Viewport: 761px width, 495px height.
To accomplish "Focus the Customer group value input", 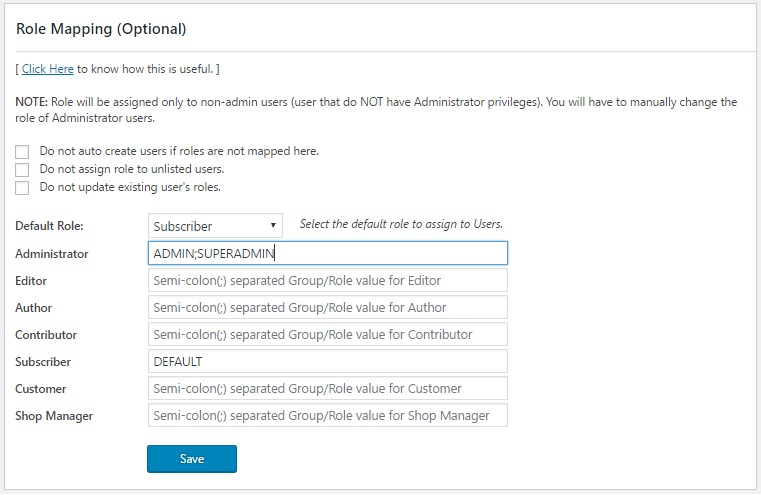I will click(x=328, y=388).
